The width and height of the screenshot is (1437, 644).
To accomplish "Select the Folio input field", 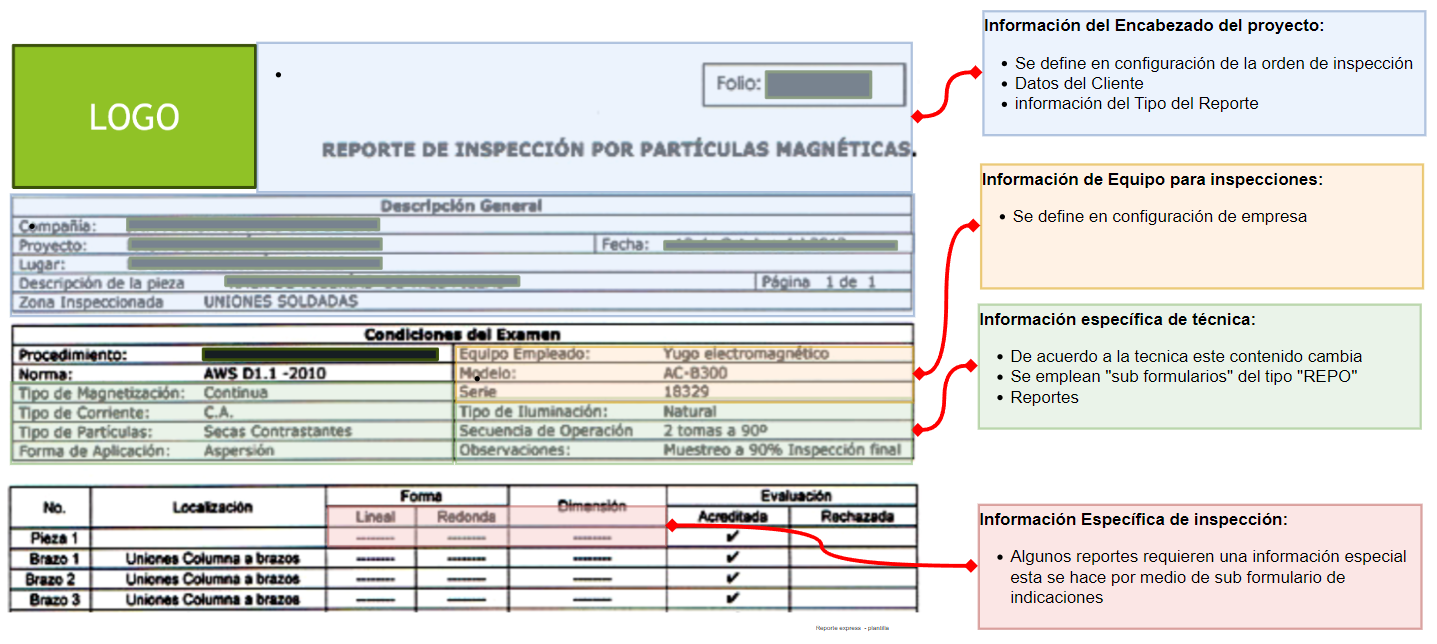I will click(819, 85).
